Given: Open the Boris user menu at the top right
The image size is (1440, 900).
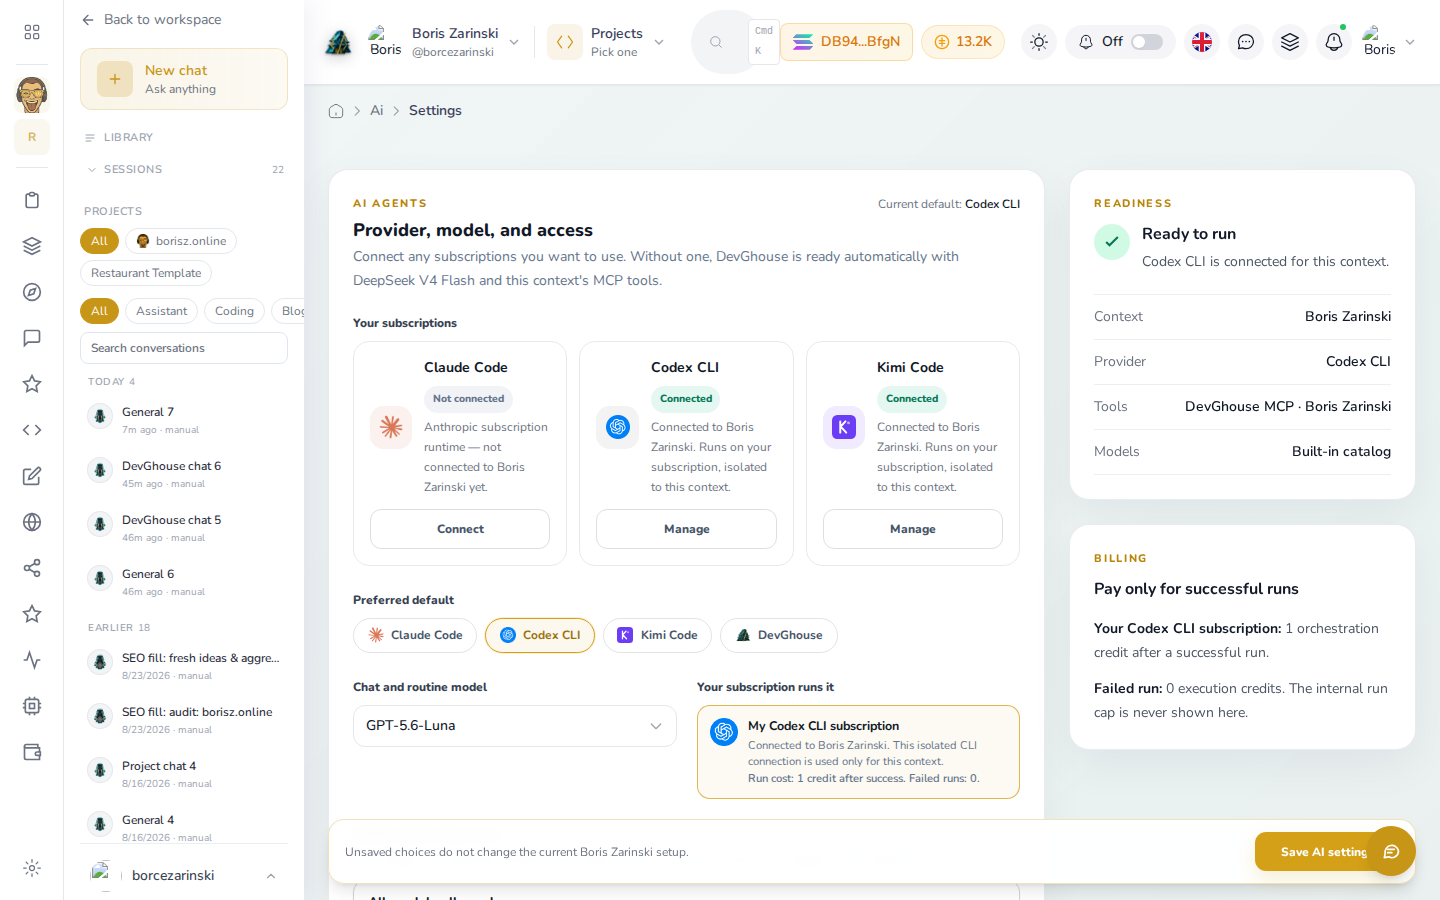Looking at the screenshot, I should coord(1389,42).
